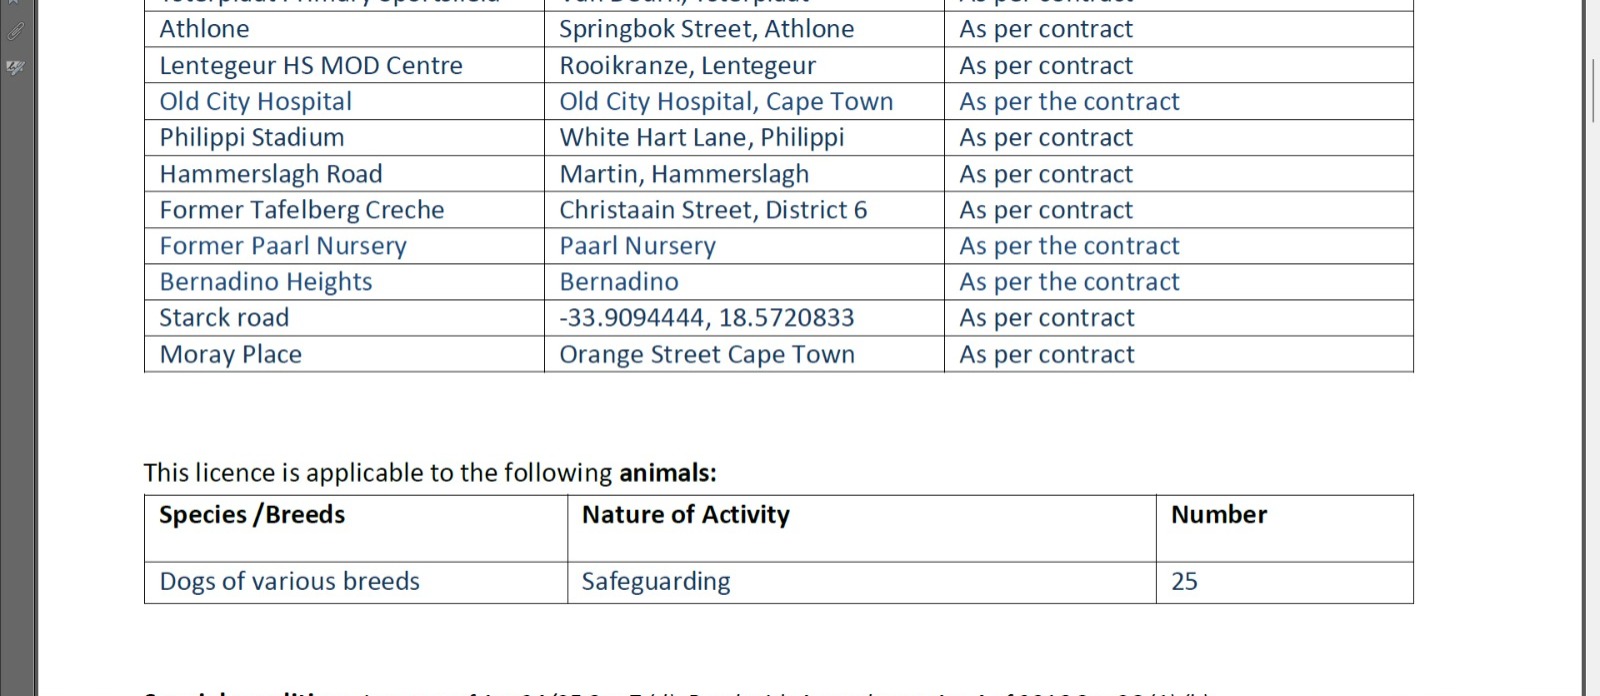
Task: Open the Attachments paperclip panel
Action: click(x=15, y=31)
